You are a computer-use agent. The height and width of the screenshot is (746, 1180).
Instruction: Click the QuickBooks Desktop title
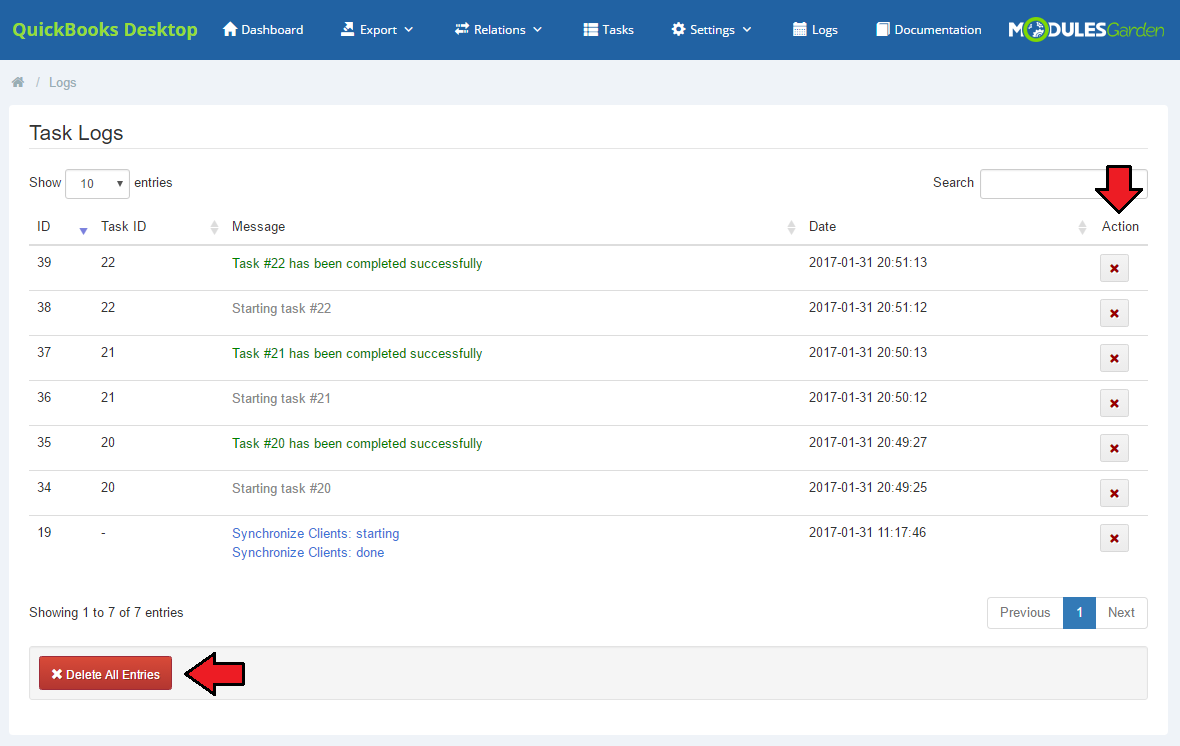click(x=105, y=29)
